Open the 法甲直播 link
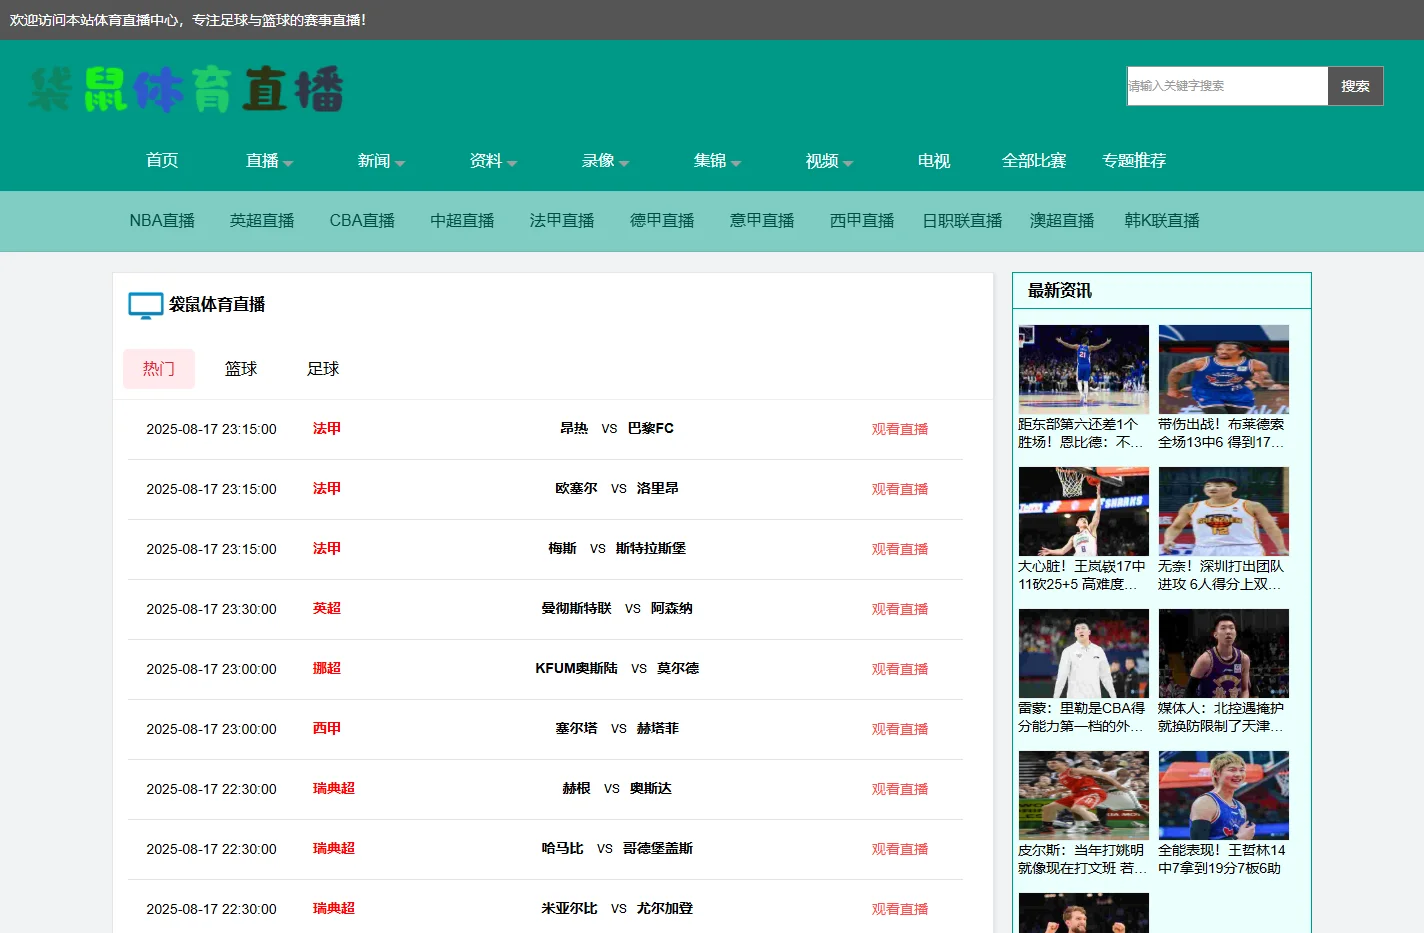Viewport: 1424px width, 933px height. point(562,221)
